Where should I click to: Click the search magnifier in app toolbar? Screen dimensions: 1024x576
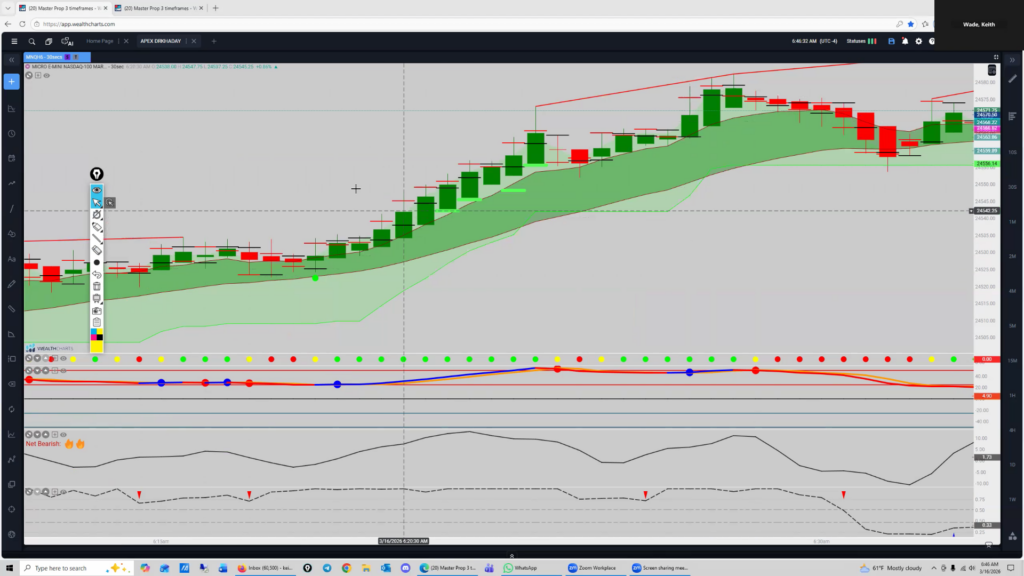click(32, 41)
